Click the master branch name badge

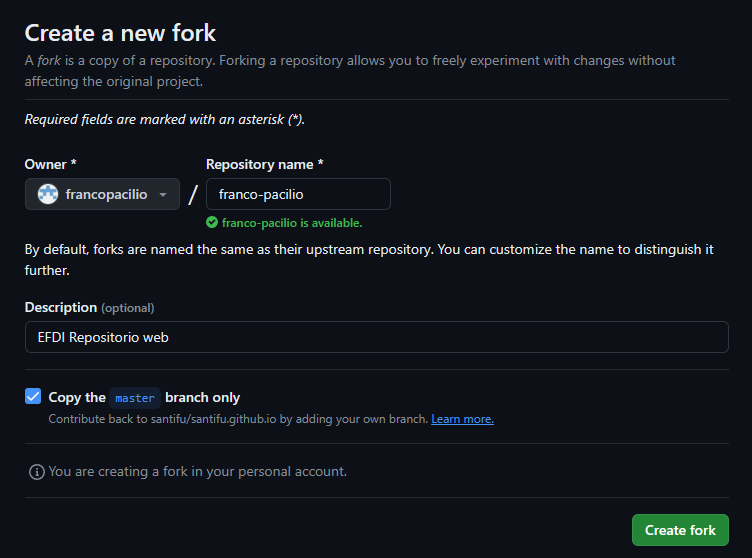click(x=135, y=398)
